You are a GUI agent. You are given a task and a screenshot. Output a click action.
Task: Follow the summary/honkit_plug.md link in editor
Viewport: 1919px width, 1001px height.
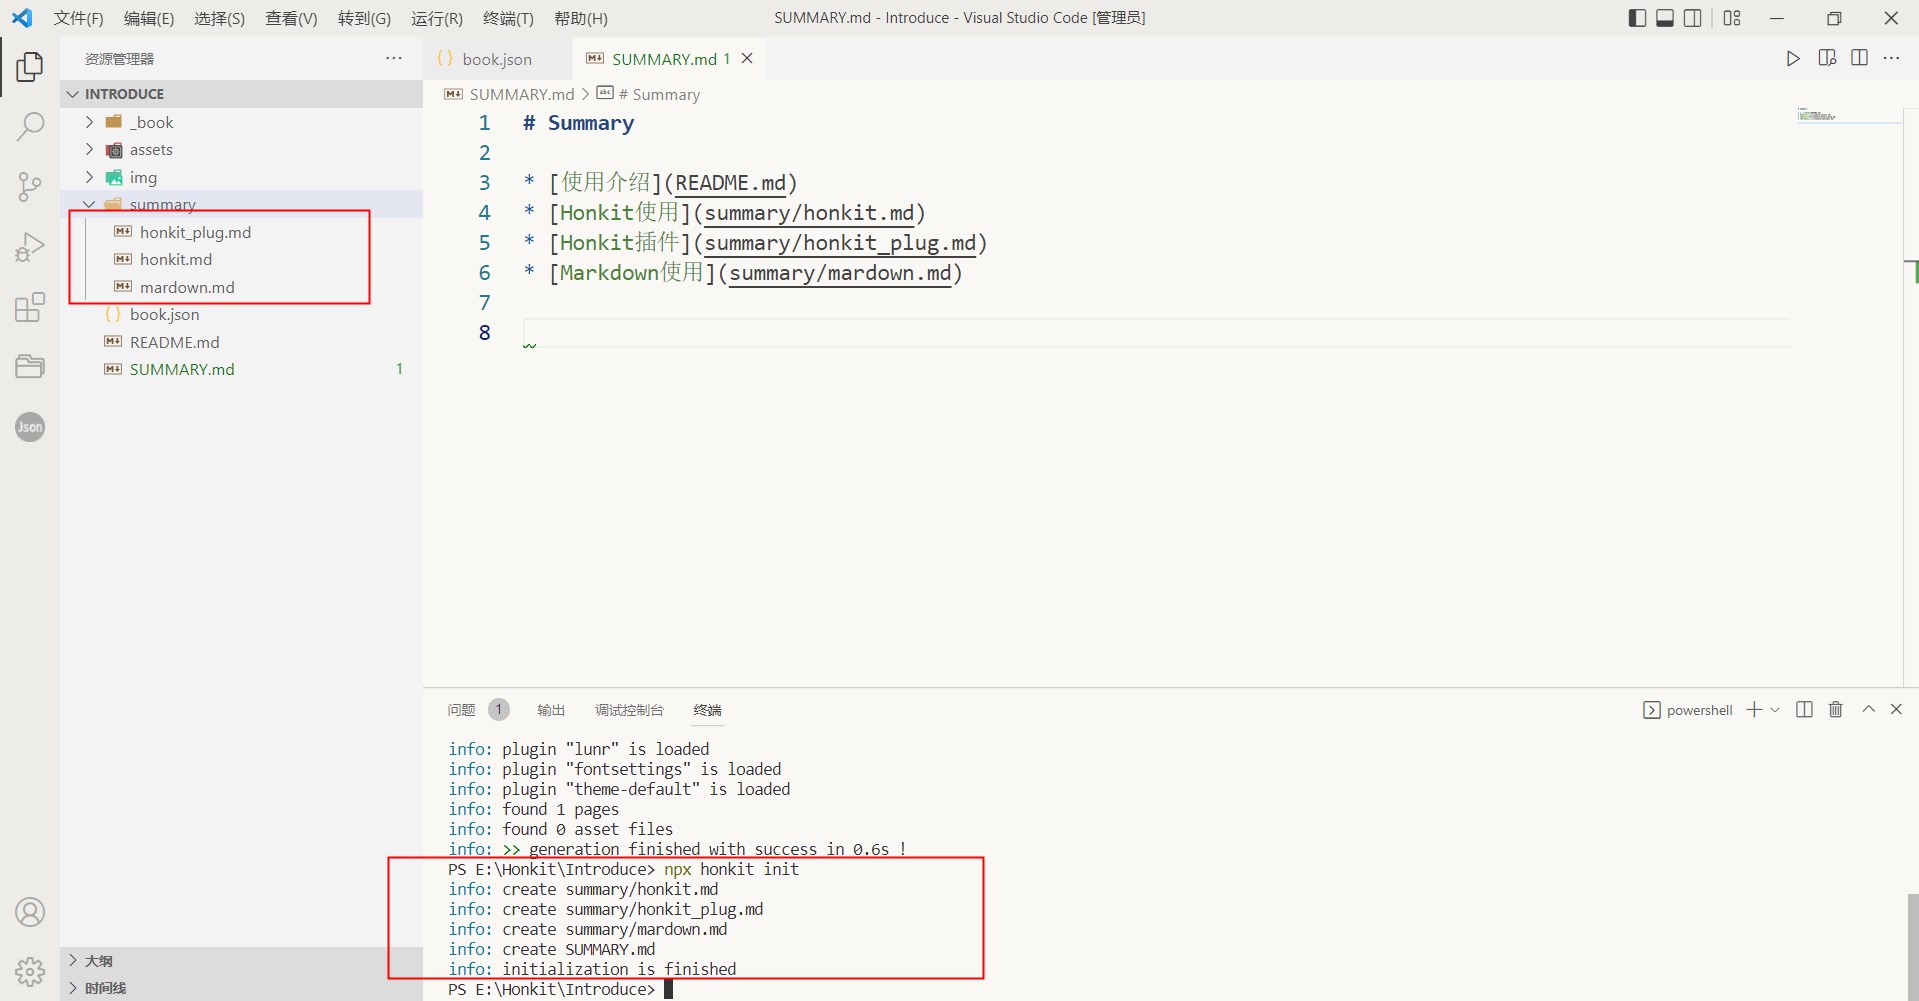840,243
